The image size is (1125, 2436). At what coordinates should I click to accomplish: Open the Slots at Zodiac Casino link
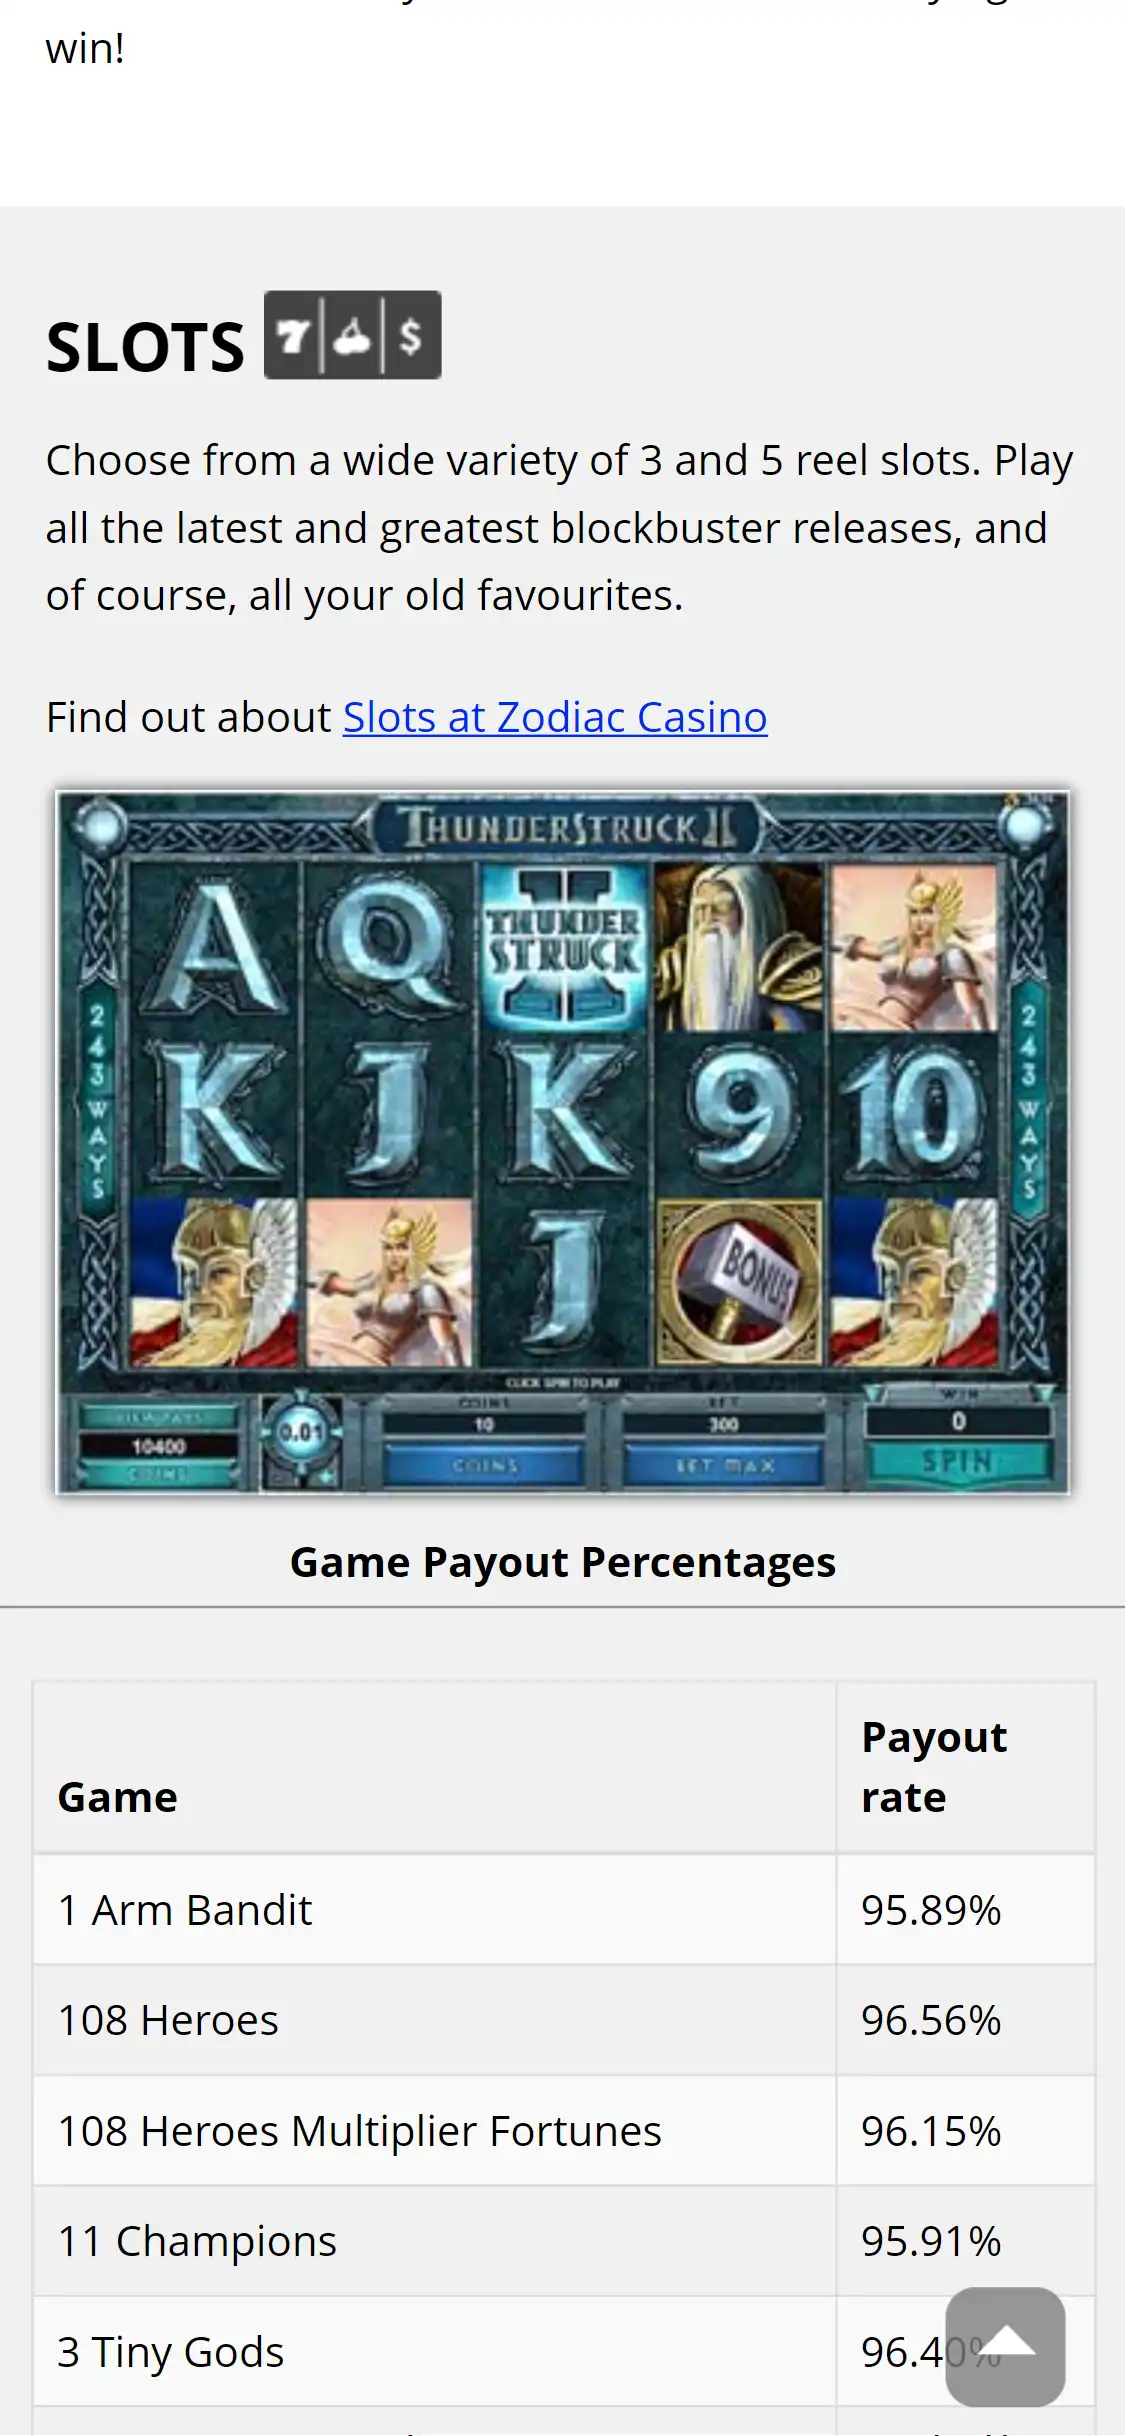click(x=555, y=717)
